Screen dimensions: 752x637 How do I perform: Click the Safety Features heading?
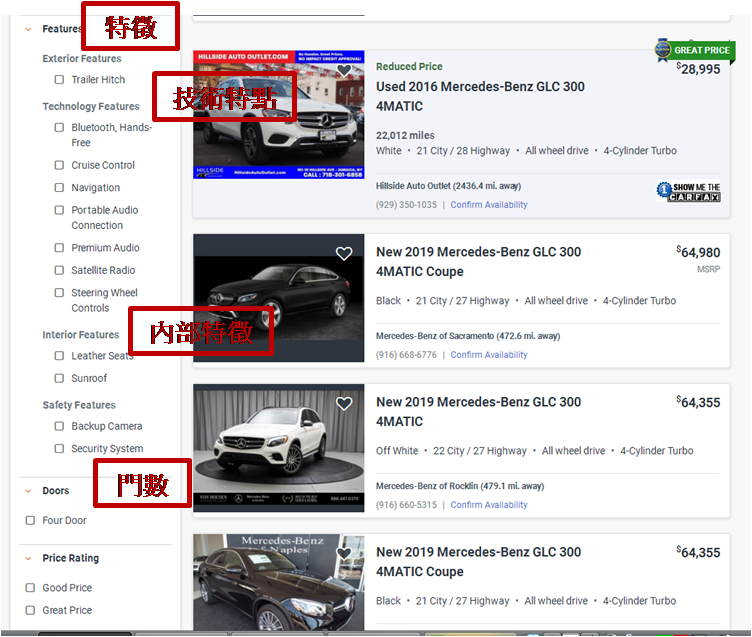(x=79, y=405)
